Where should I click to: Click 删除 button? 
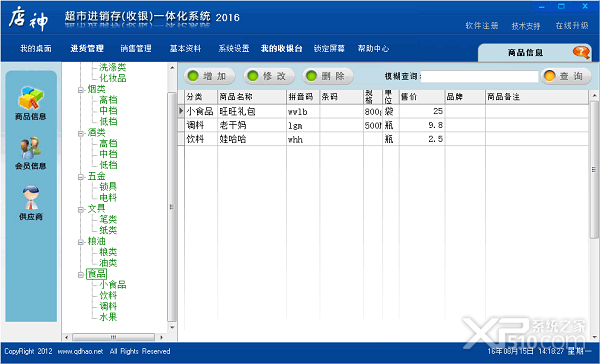(328, 76)
